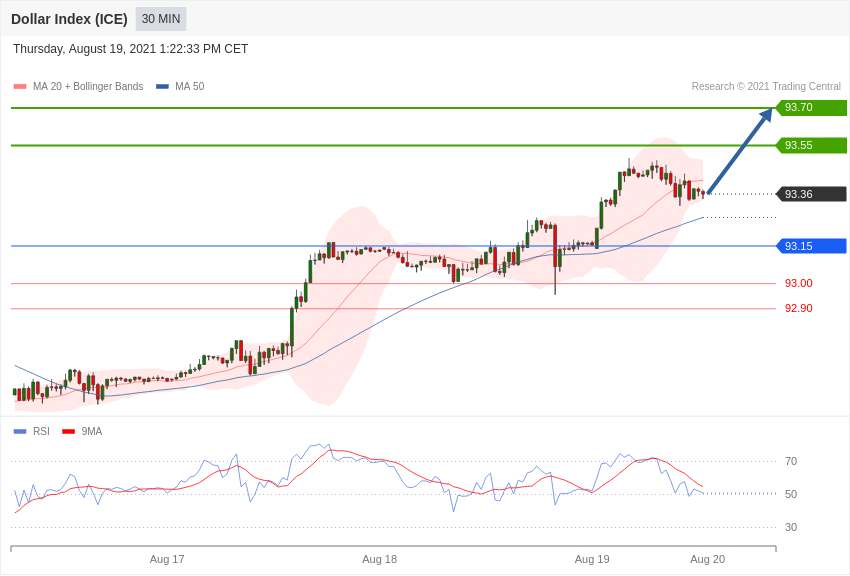Screen dimensions: 850x576
Task: Click the RSI 70 level label
Action: click(x=791, y=461)
